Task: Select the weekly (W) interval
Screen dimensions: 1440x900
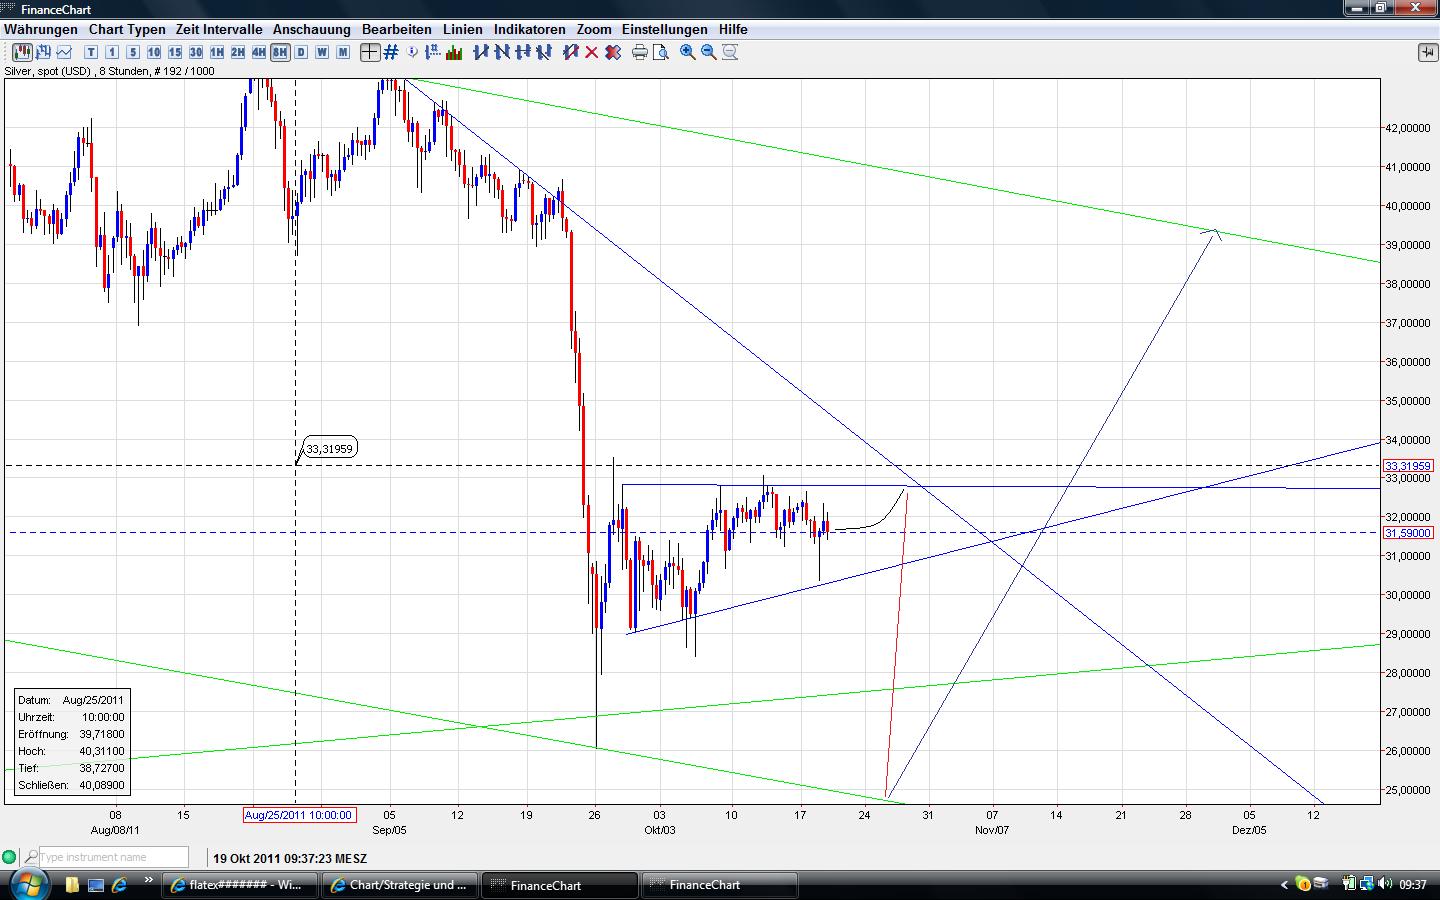Action: [x=322, y=52]
